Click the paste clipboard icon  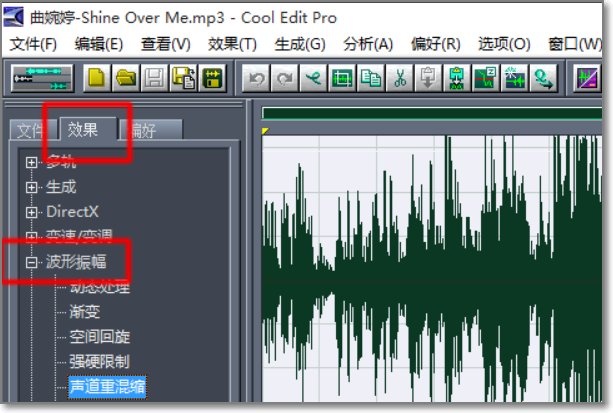pyautogui.click(x=428, y=78)
